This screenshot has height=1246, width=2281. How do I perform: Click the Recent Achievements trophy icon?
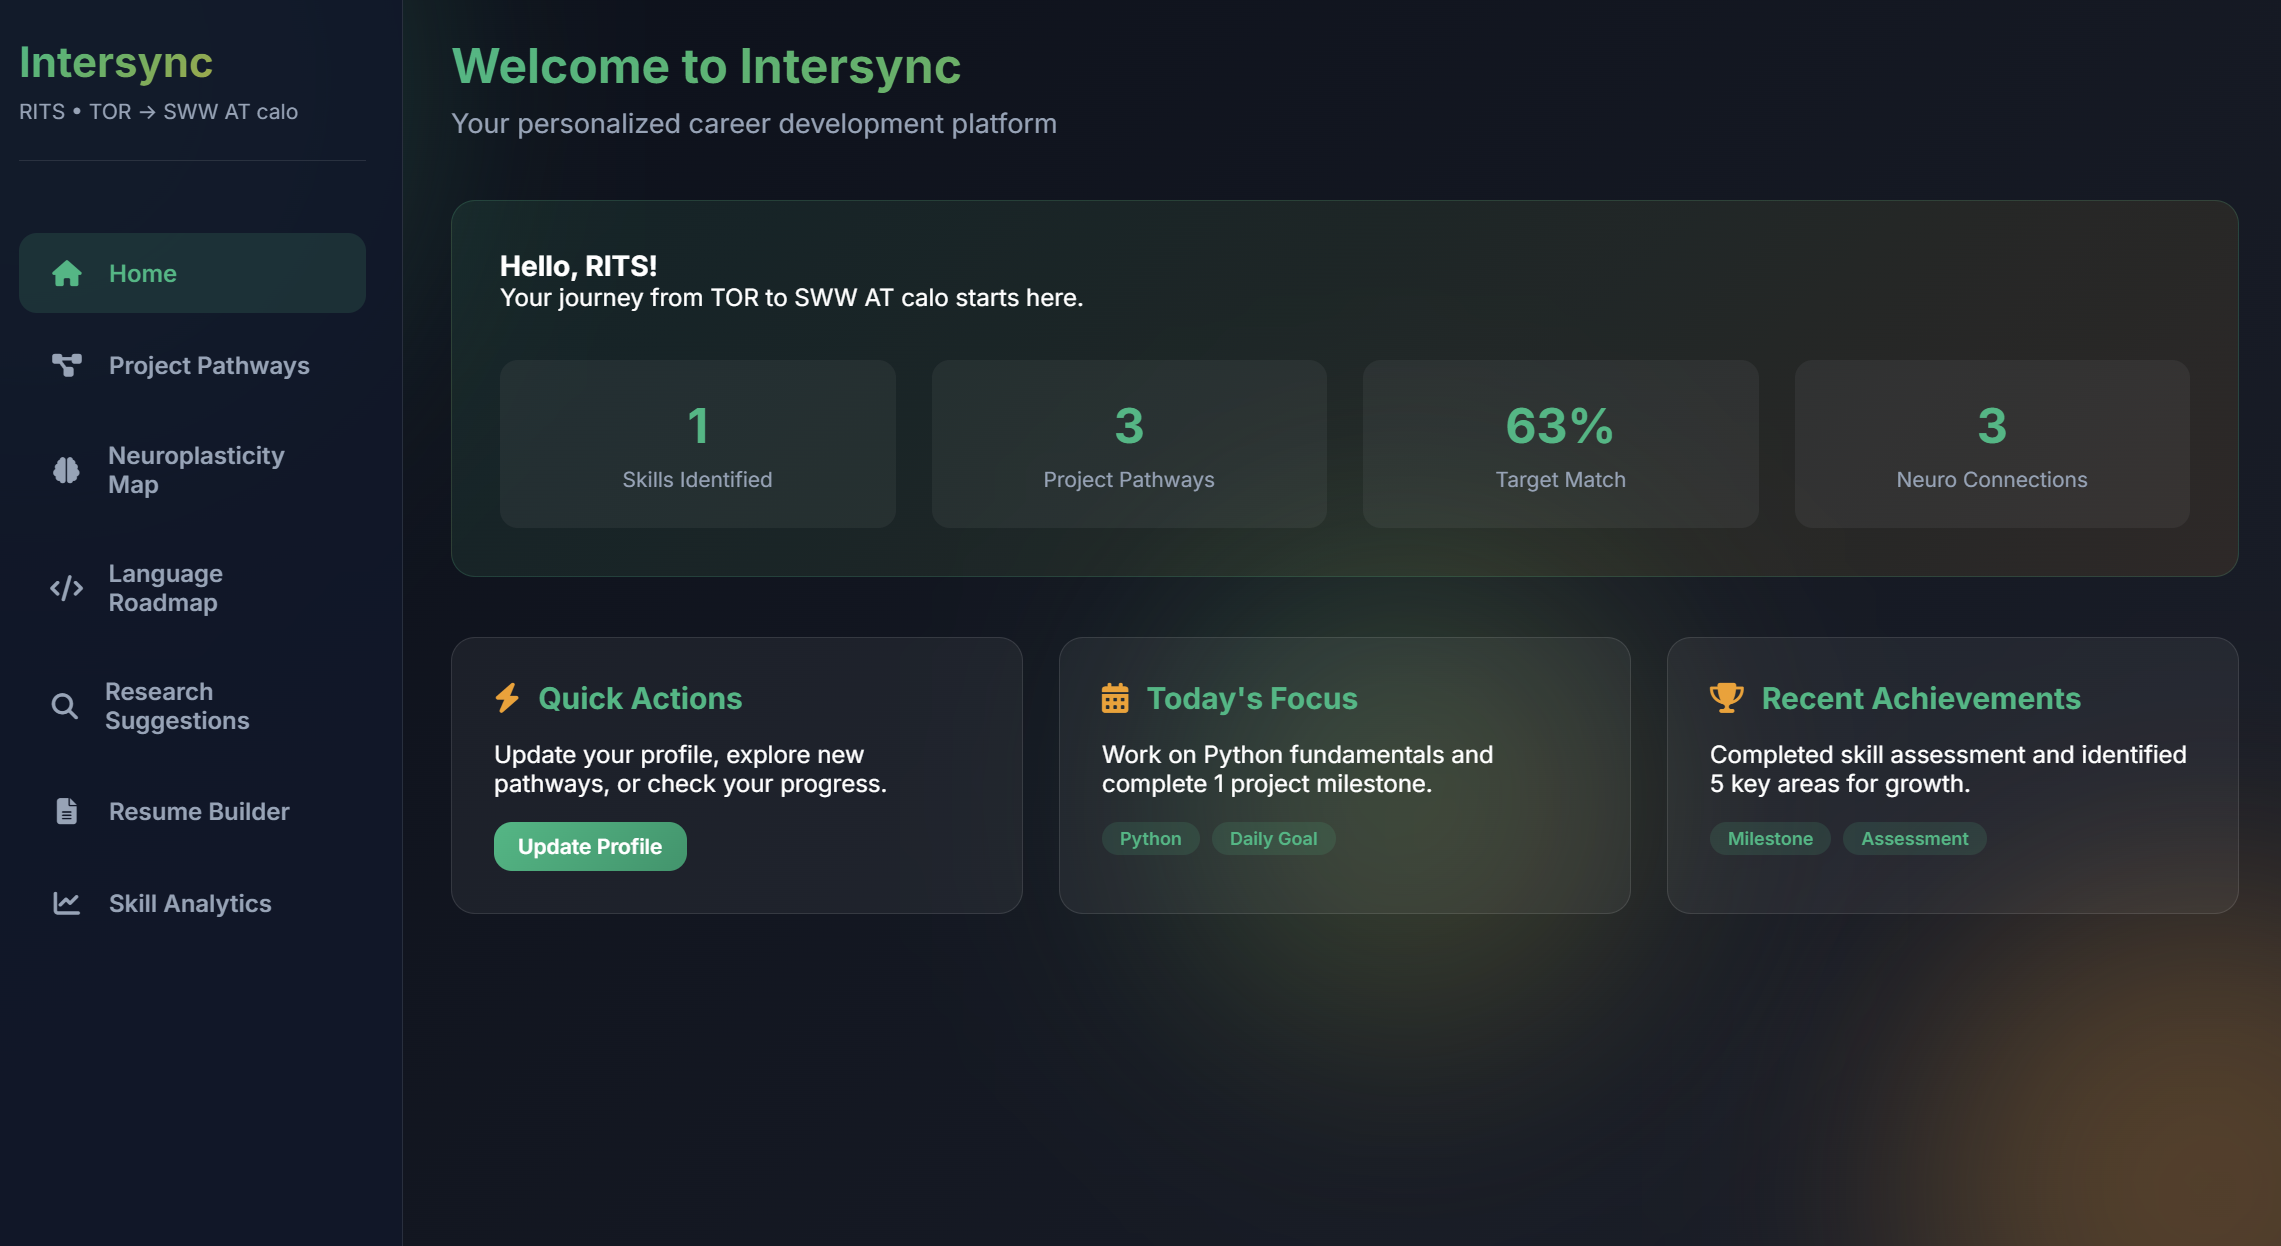[1726, 698]
